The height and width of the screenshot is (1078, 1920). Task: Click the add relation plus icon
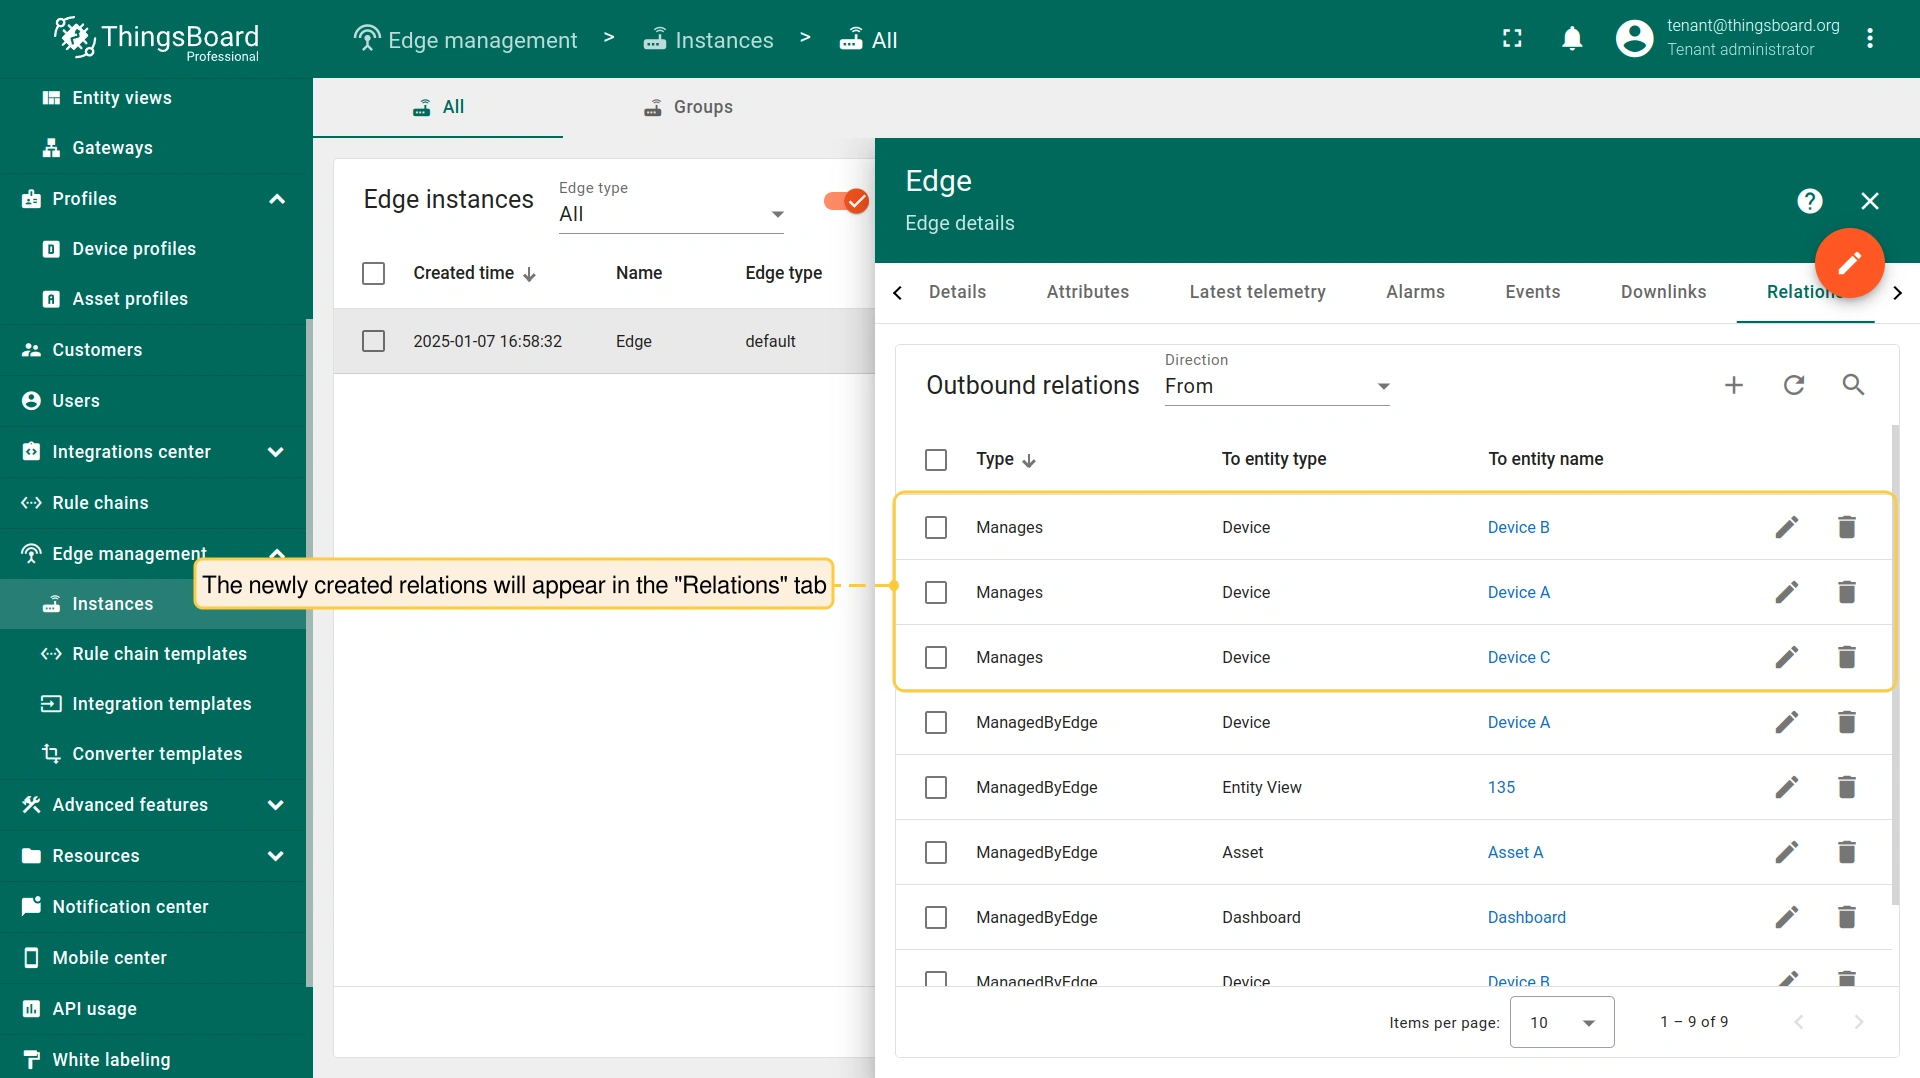pyautogui.click(x=1734, y=385)
